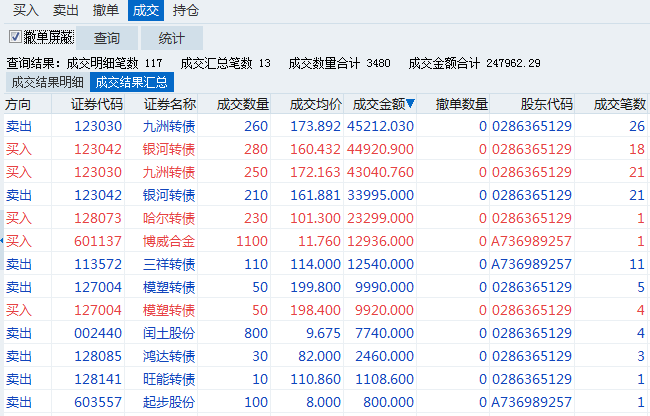Select price 161.881 cell

click(315, 195)
